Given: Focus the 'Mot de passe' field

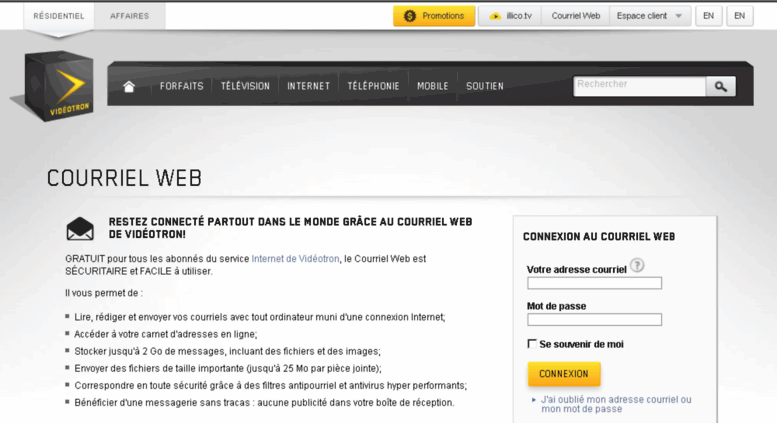Looking at the screenshot, I should pyautogui.click(x=594, y=319).
